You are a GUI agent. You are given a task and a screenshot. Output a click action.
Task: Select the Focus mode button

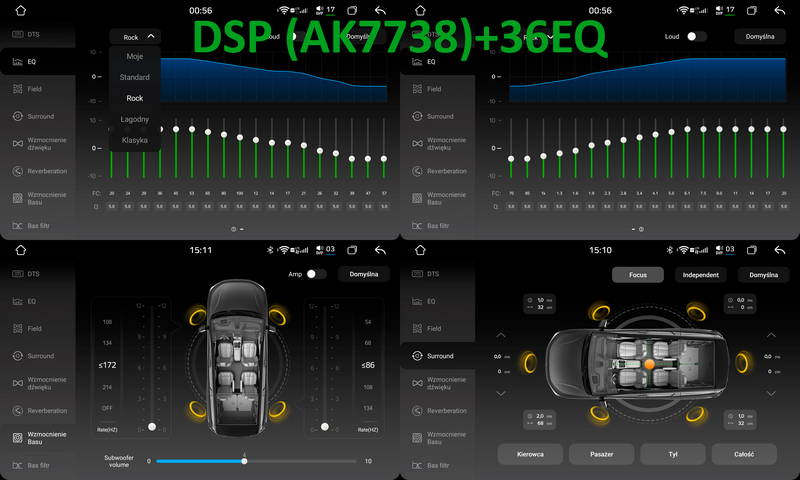click(638, 274)
